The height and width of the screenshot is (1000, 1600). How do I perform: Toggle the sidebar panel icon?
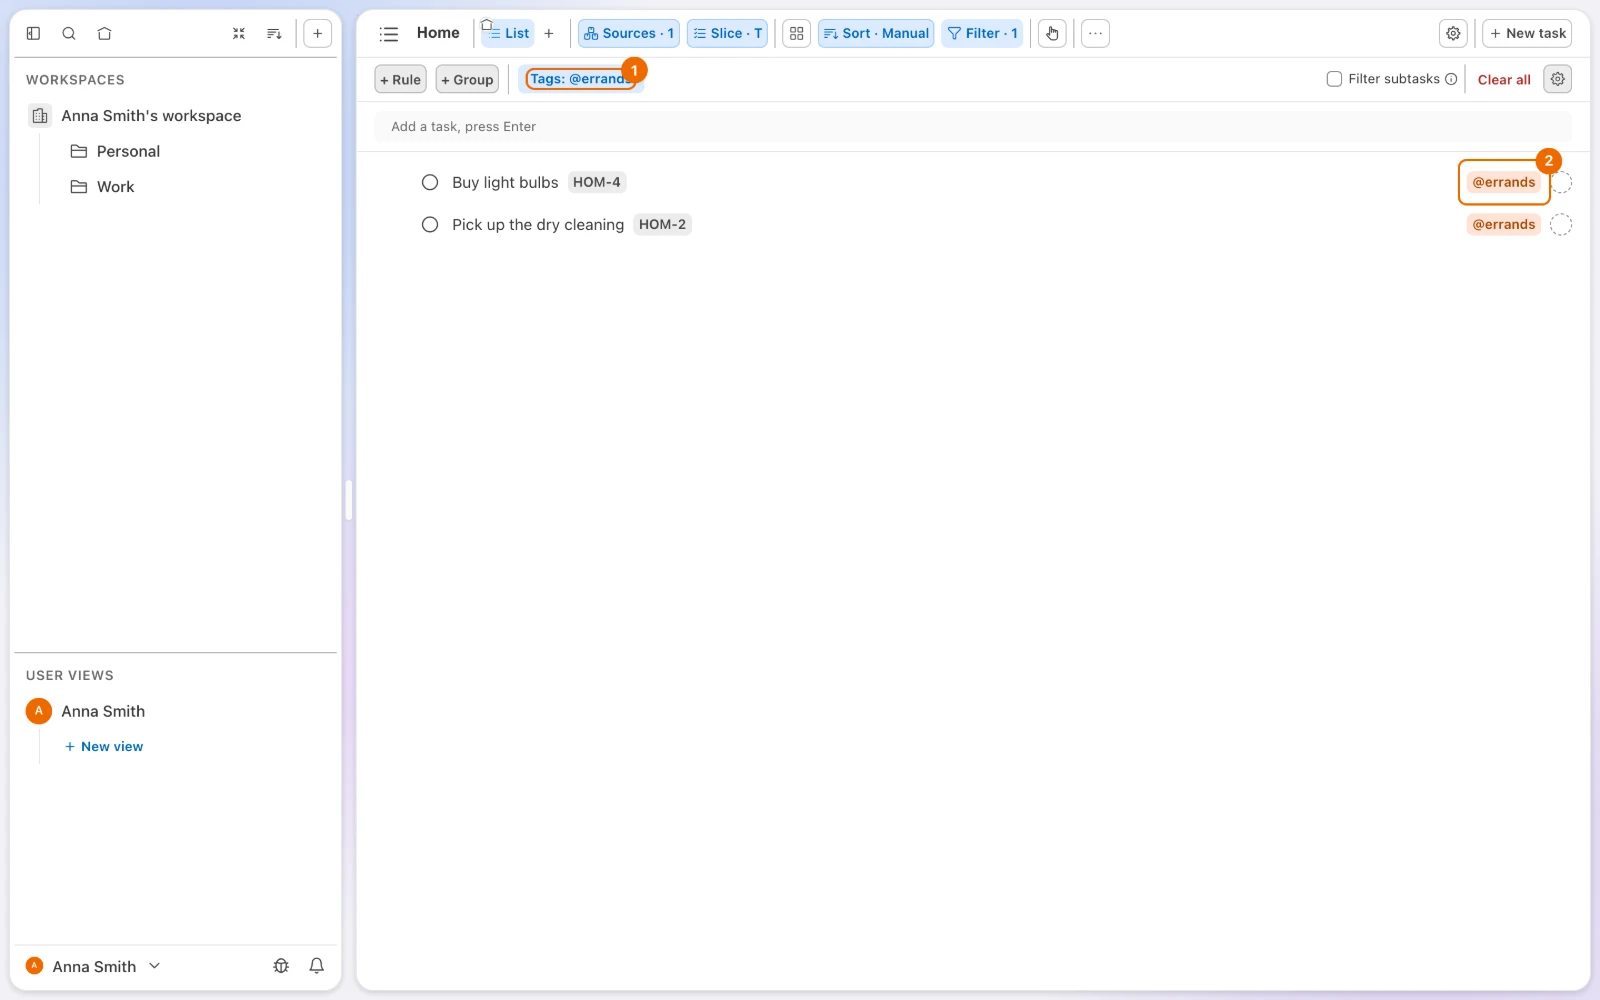[33, 33]
